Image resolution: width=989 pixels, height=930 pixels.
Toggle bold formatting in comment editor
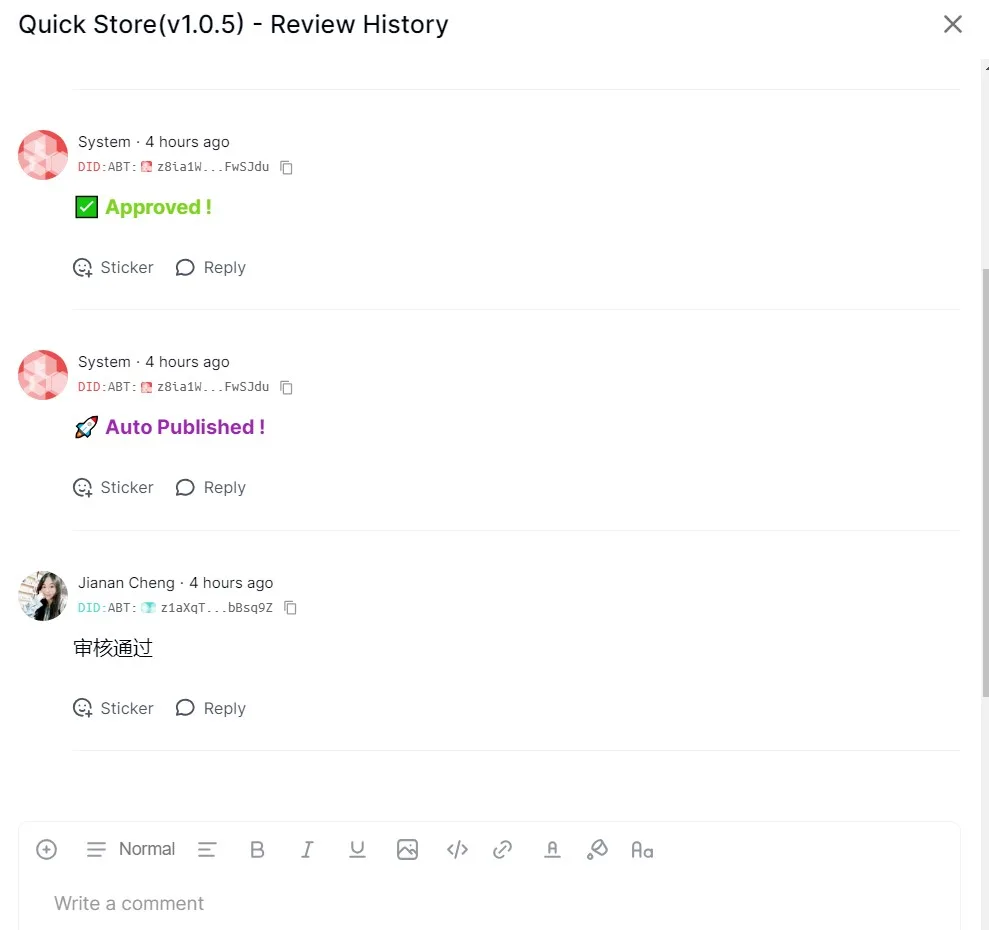(x=257, y=850)
